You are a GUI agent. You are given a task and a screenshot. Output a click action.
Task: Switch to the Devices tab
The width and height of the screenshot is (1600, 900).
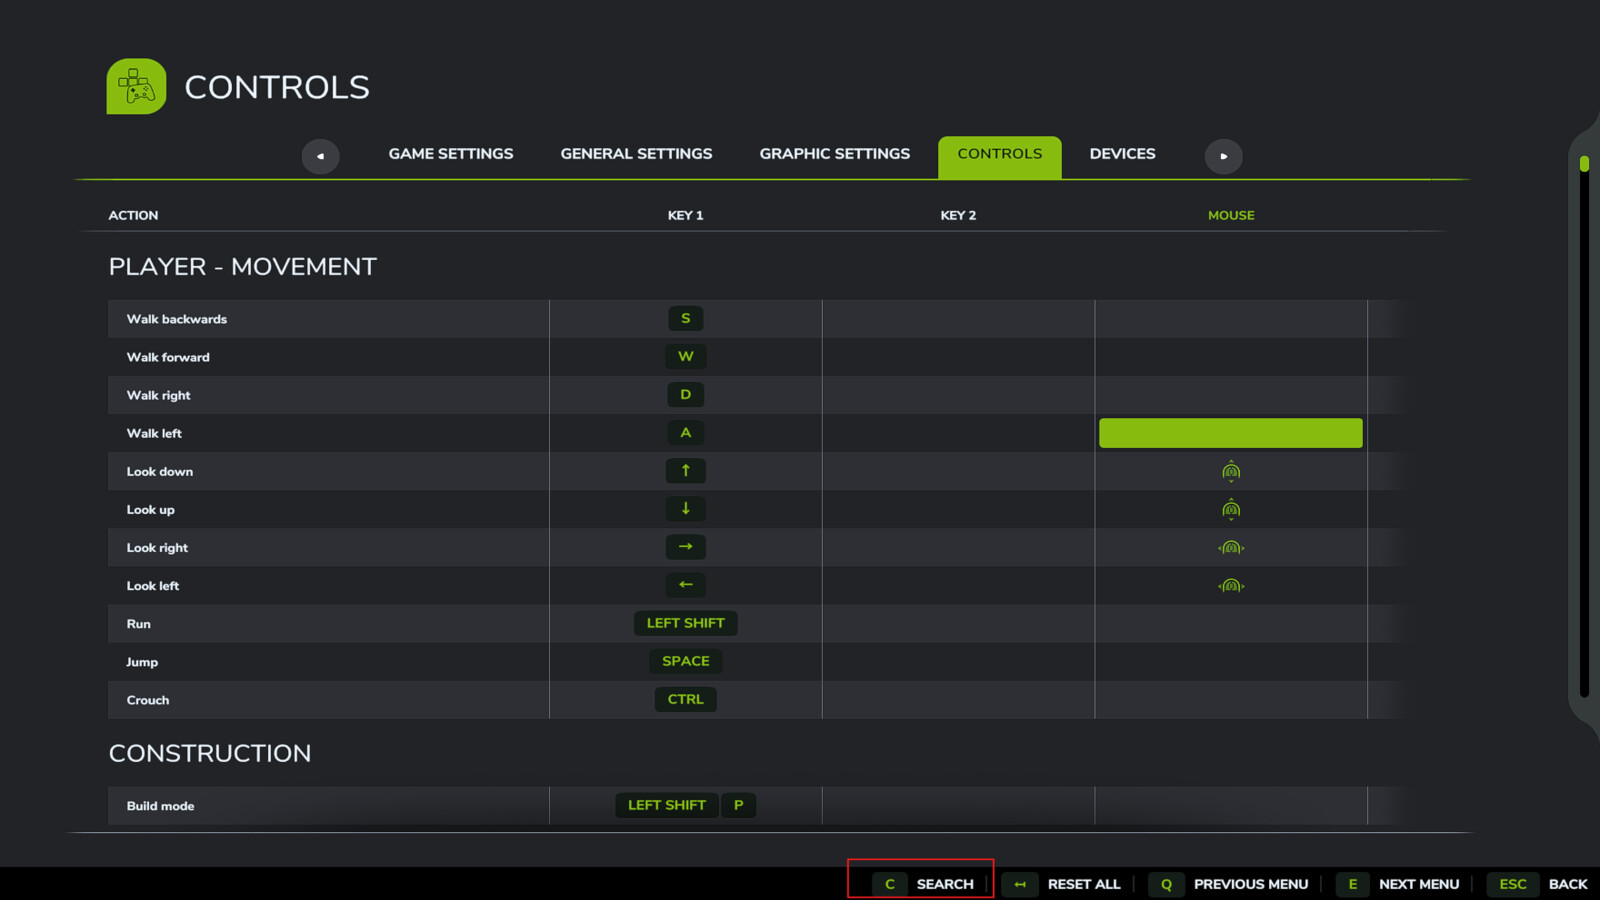point(1122,154)
